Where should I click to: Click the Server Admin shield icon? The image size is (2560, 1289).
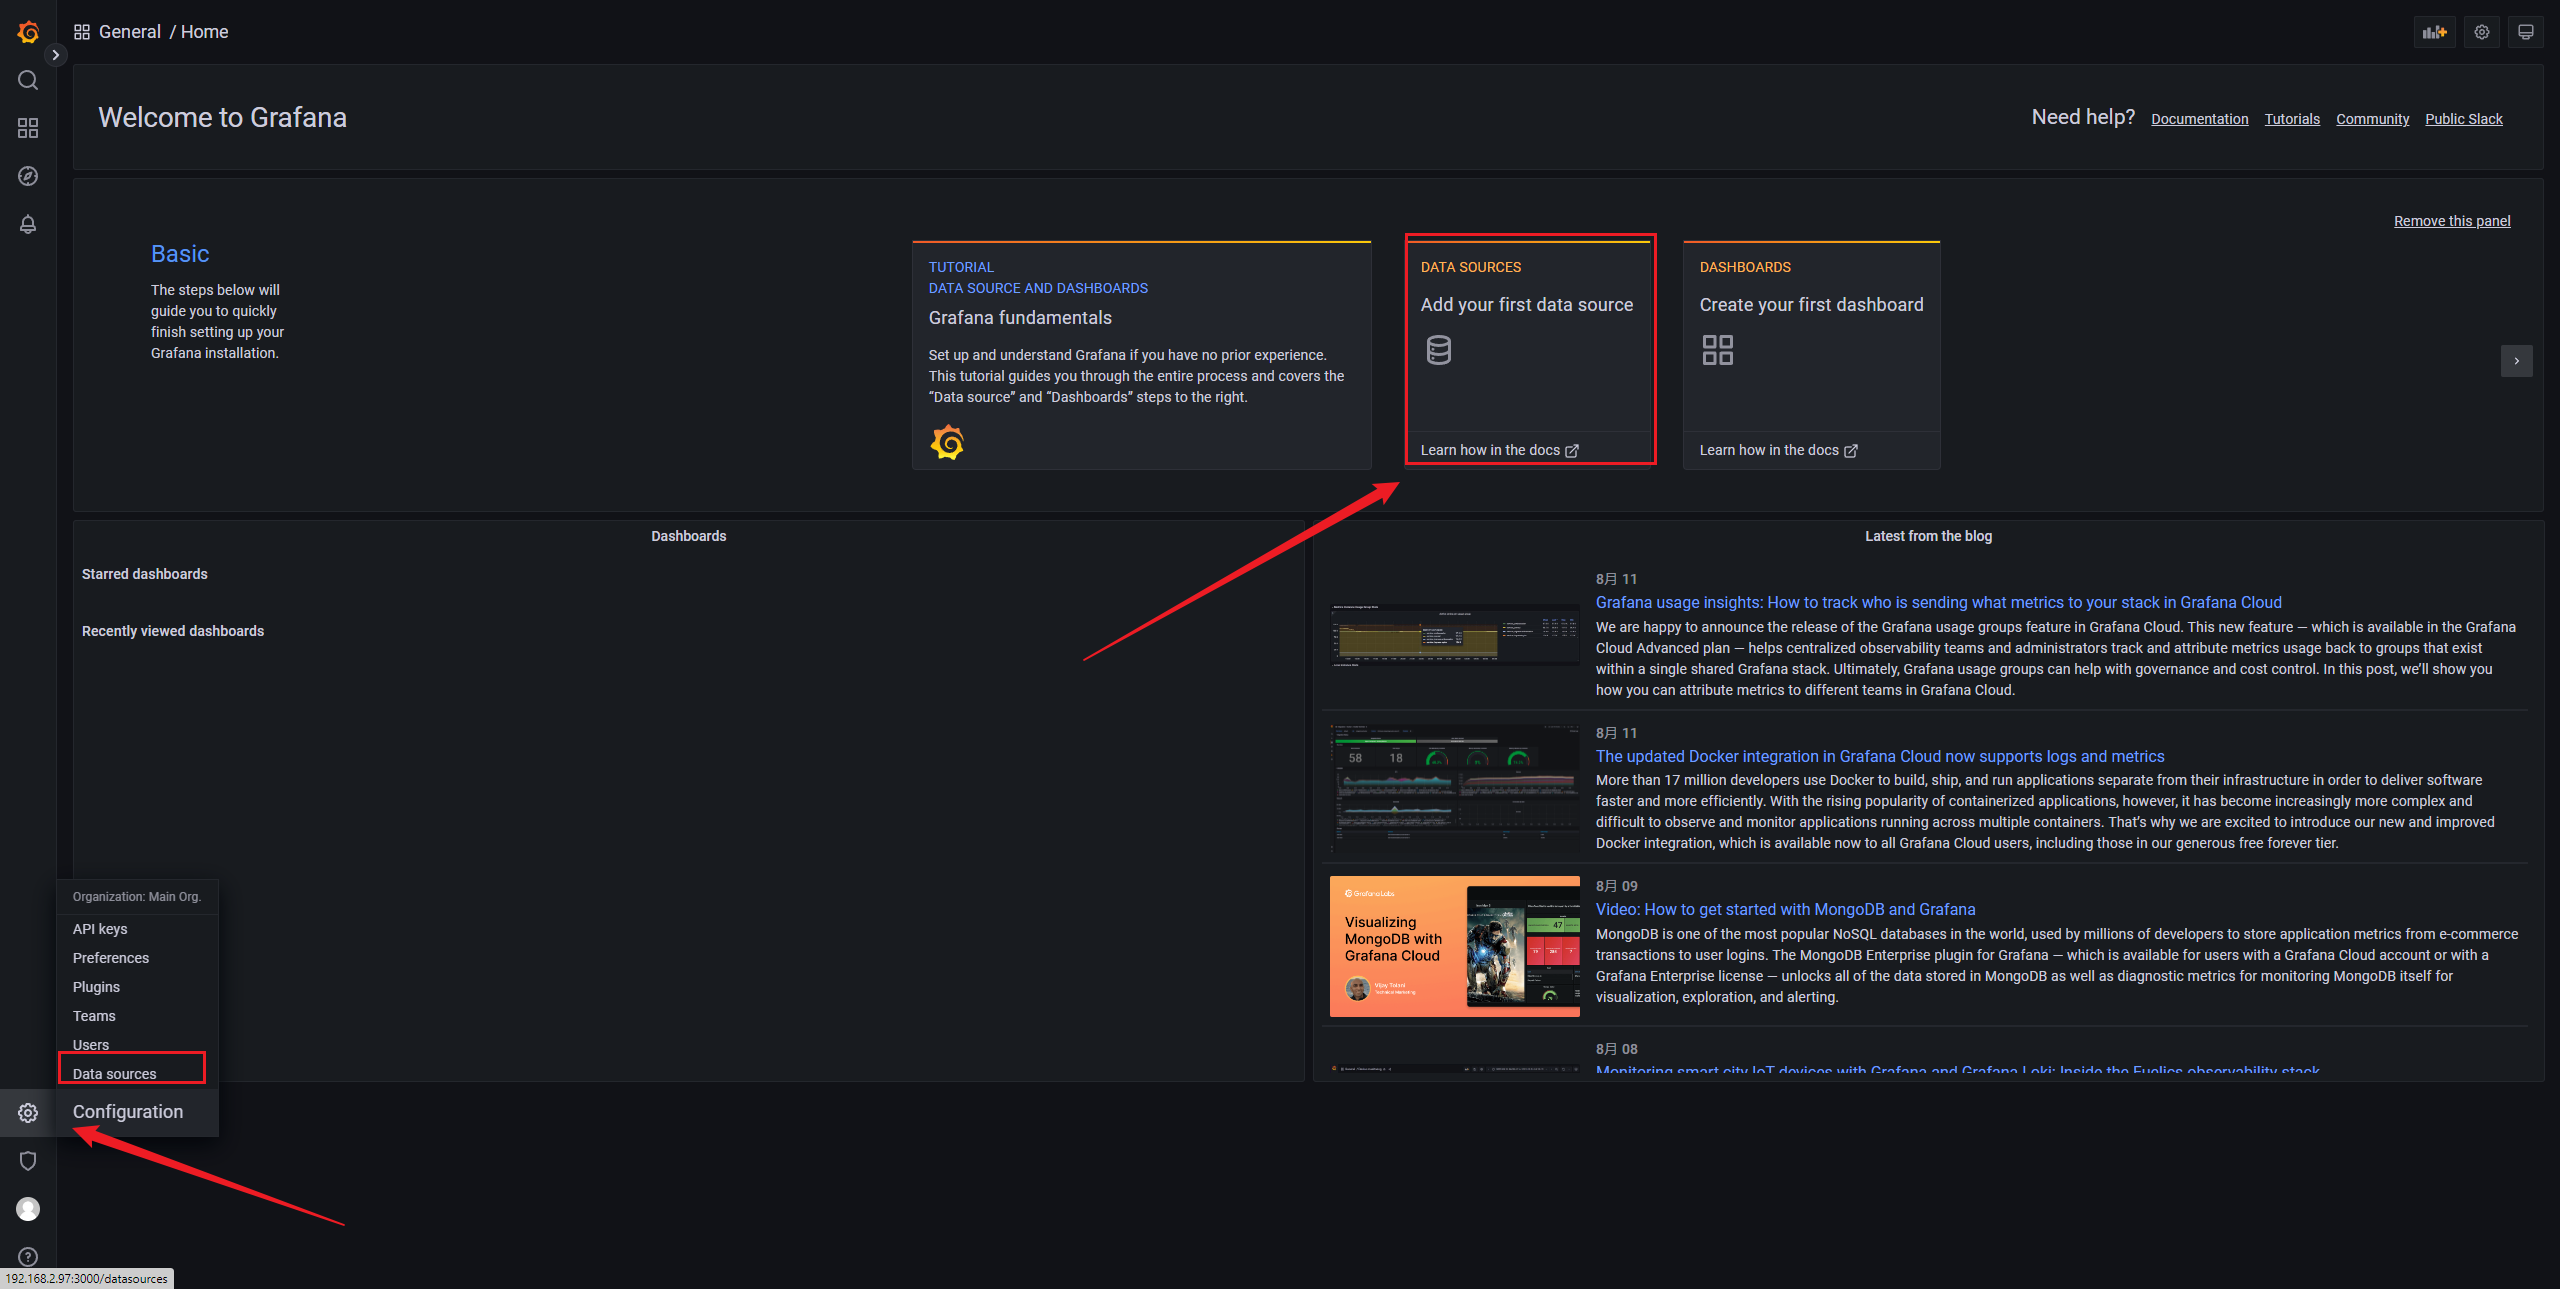coord(28,1161)
